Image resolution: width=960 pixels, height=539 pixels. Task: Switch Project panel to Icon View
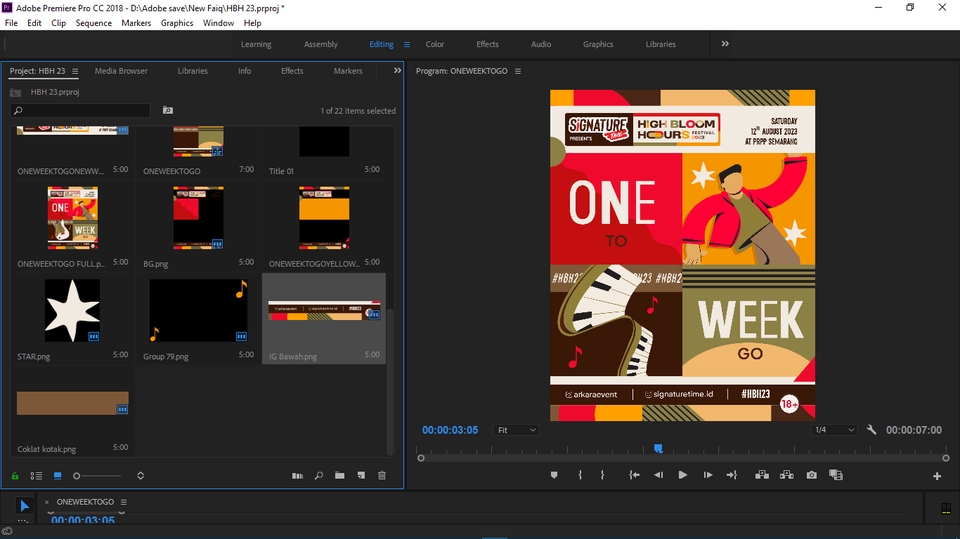point(57,476)
